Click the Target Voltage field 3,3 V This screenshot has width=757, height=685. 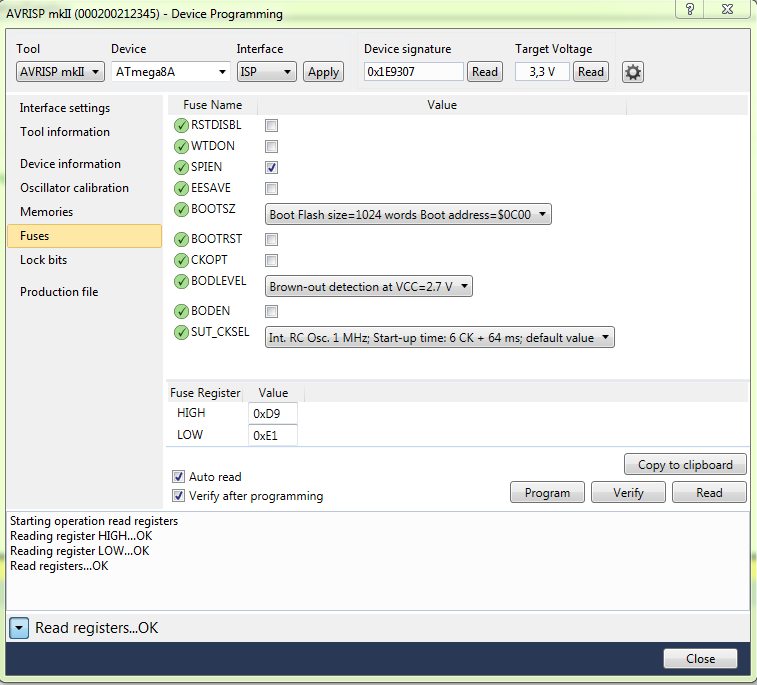(542, 72)
